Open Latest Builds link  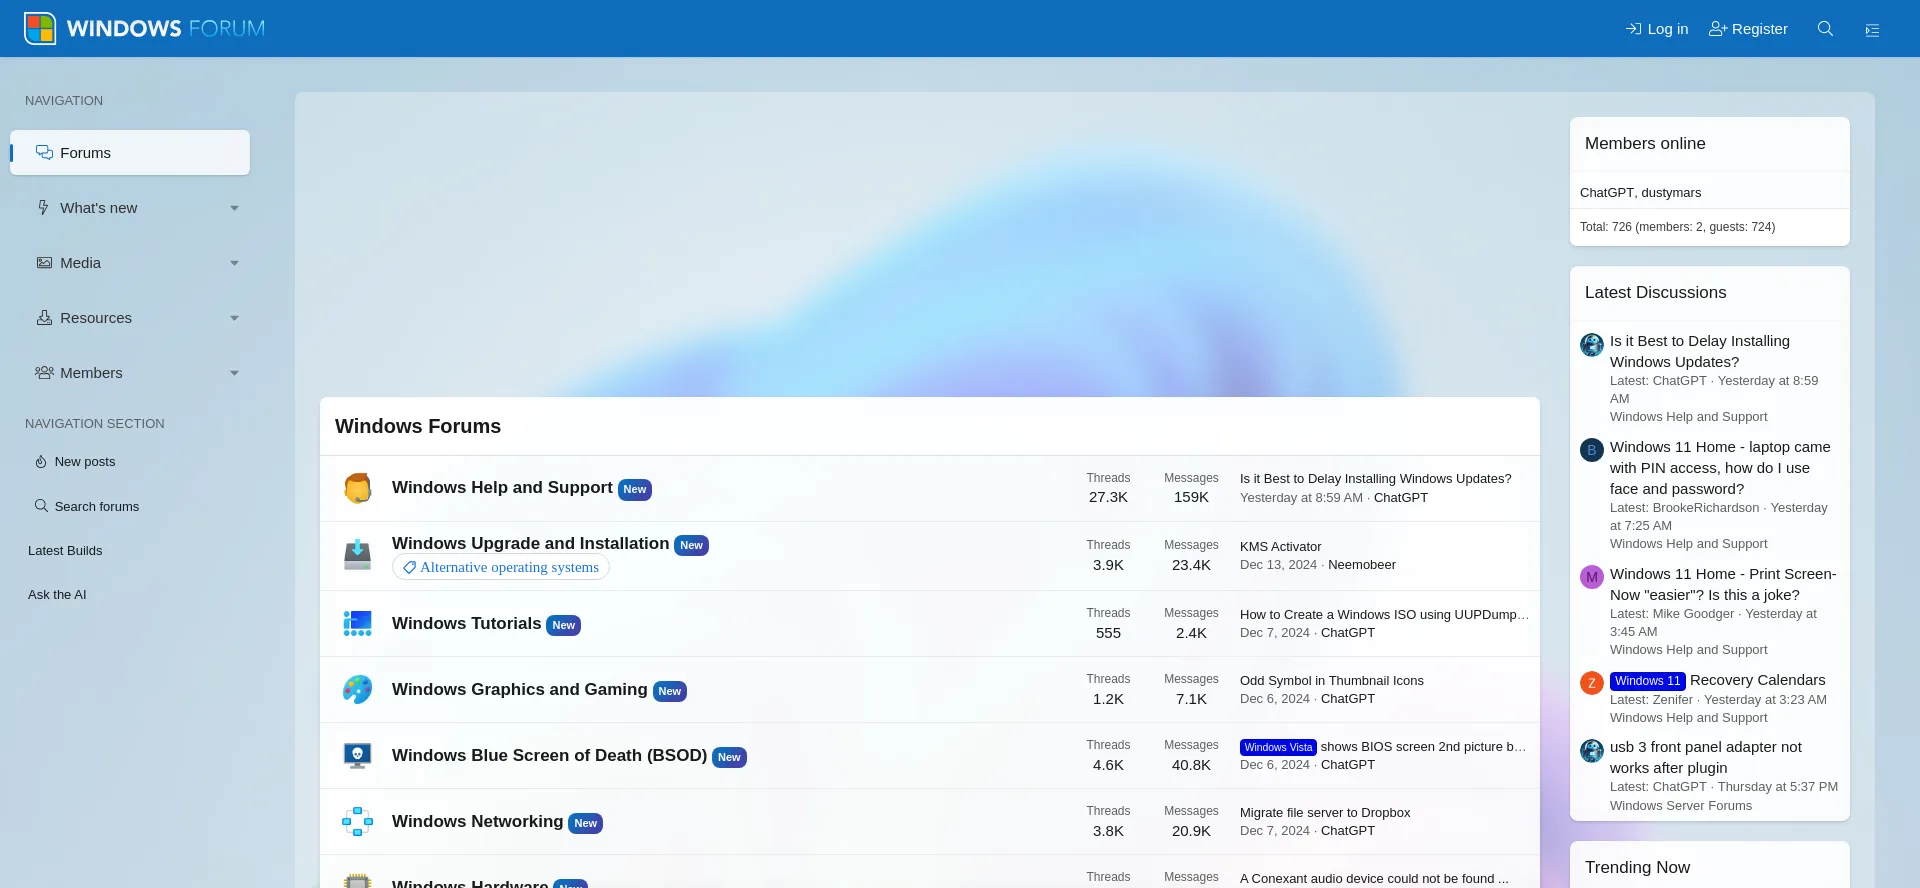pyautogui.click(x=65, y=551)
